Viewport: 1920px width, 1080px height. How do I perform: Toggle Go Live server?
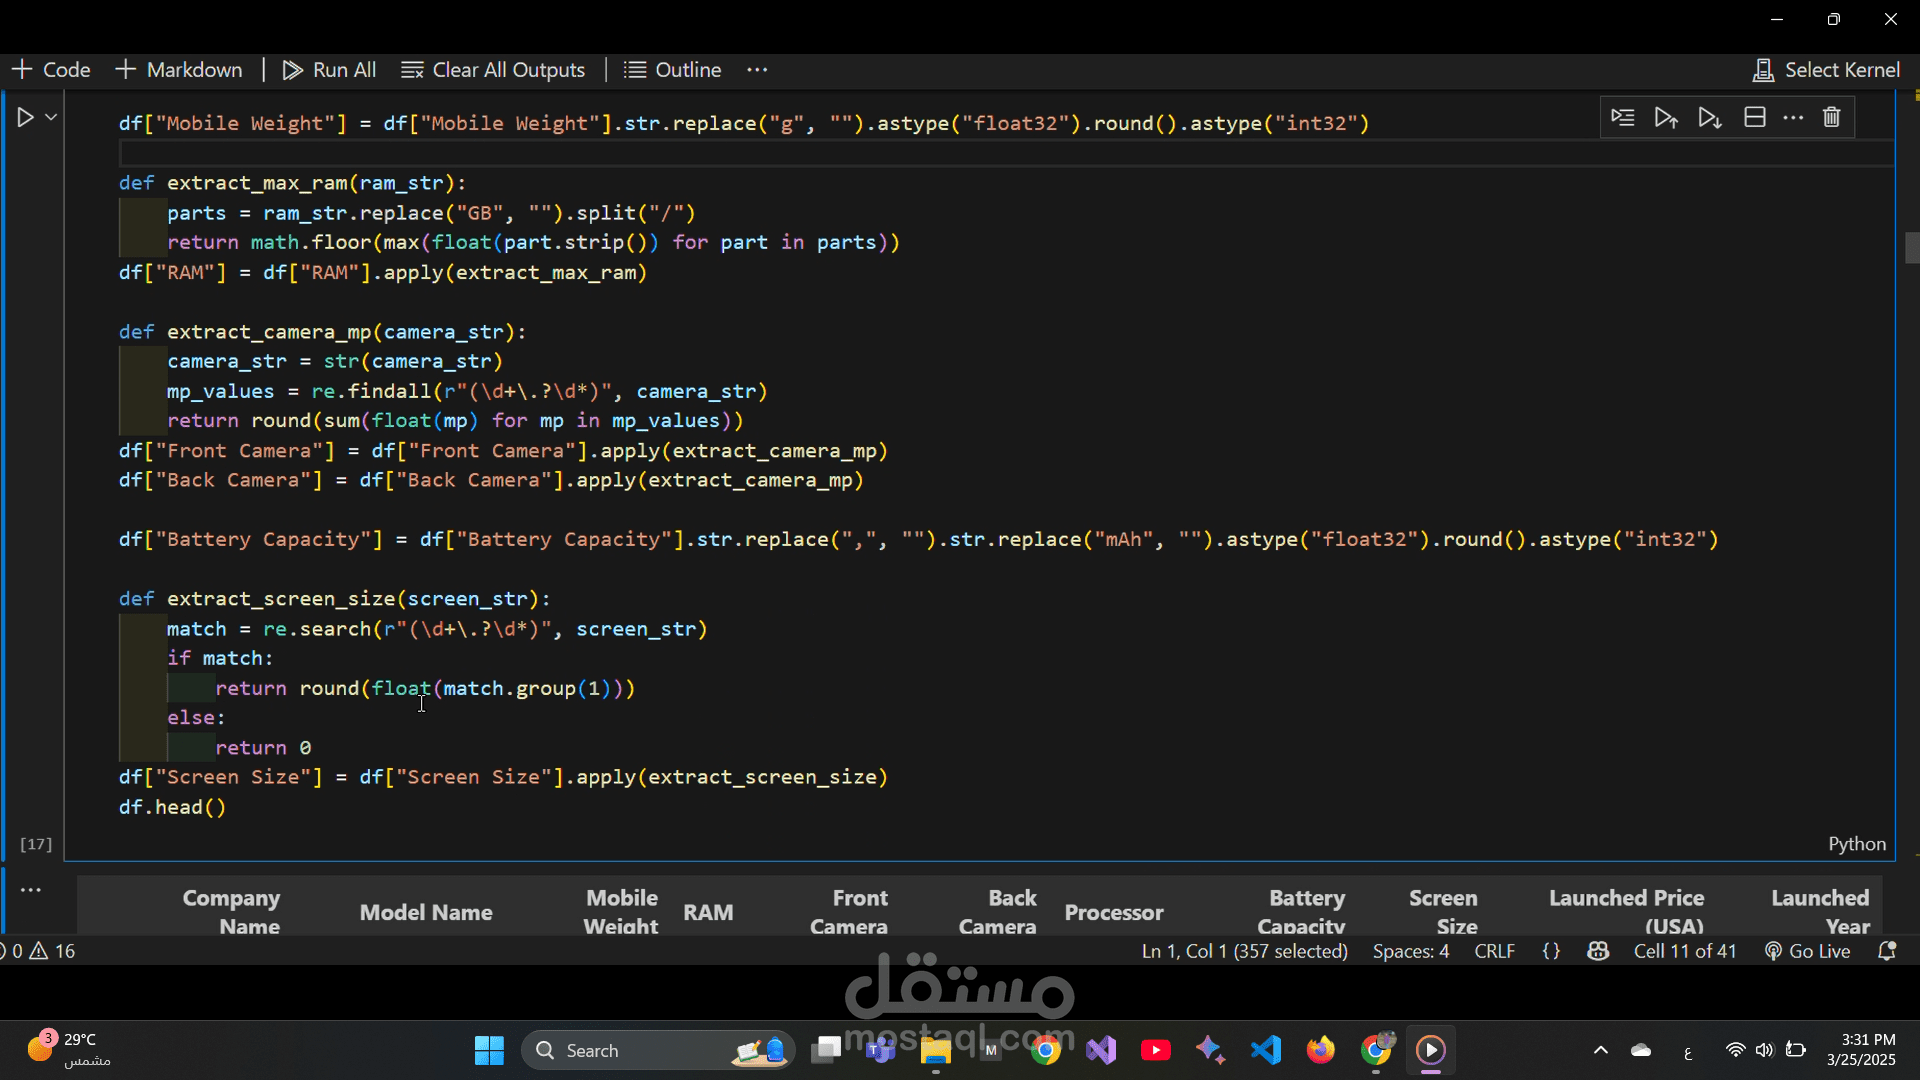coord(1808,951)
